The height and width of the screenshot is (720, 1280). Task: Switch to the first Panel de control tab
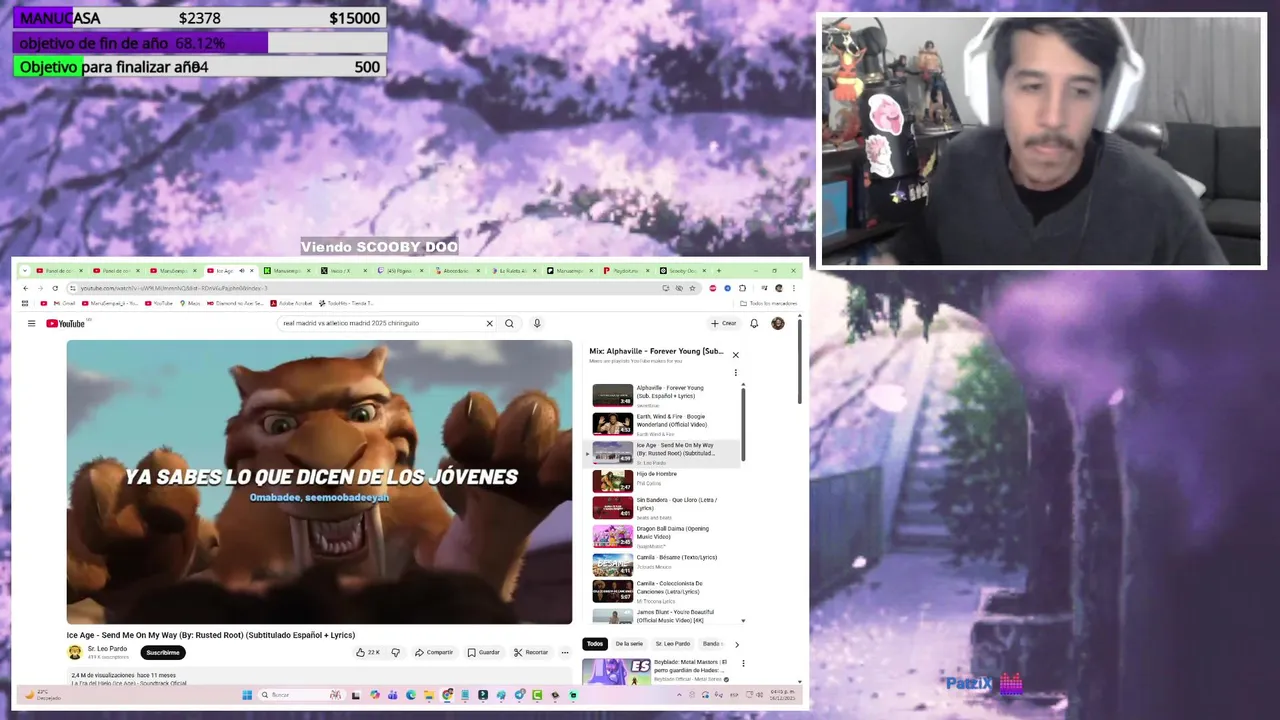click(x=60, y=271)
